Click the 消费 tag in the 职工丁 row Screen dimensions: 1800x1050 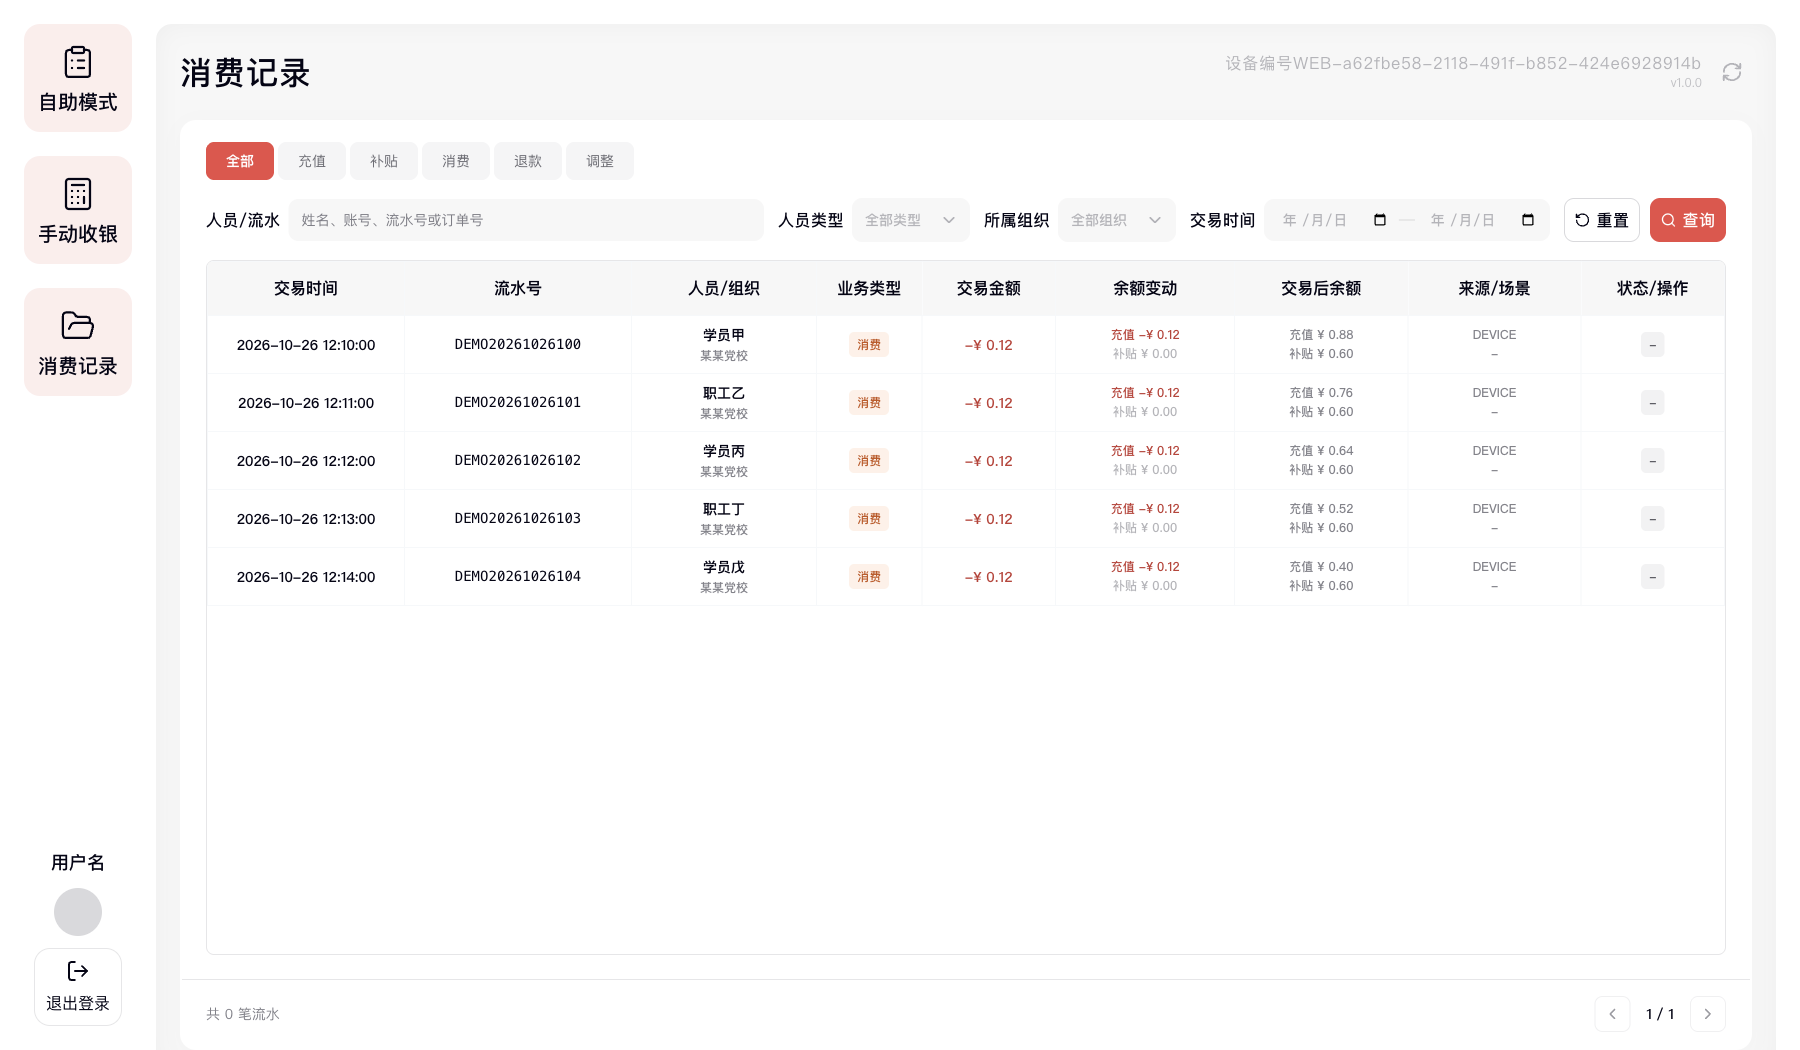point(869,519)
